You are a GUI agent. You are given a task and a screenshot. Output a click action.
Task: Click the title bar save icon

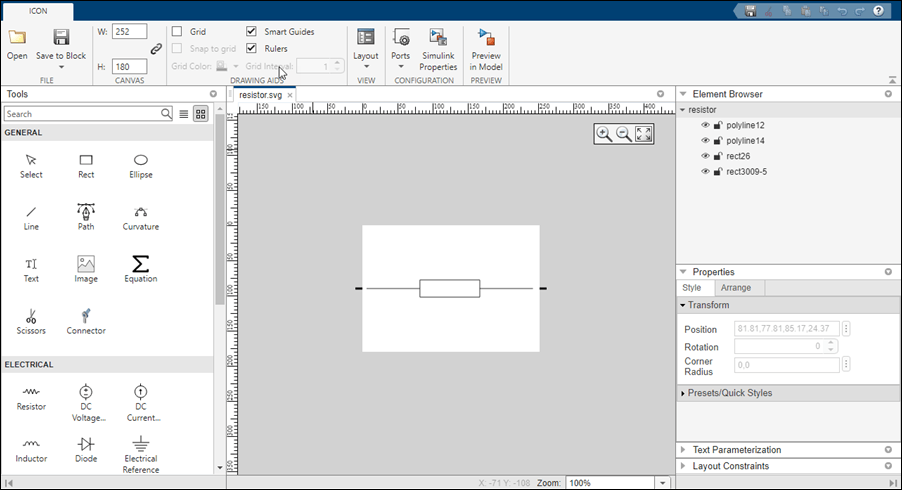[x=750, y=11]
